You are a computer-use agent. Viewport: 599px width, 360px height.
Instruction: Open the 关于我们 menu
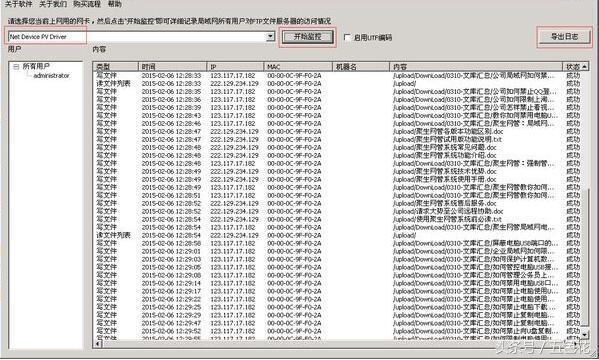53,4
